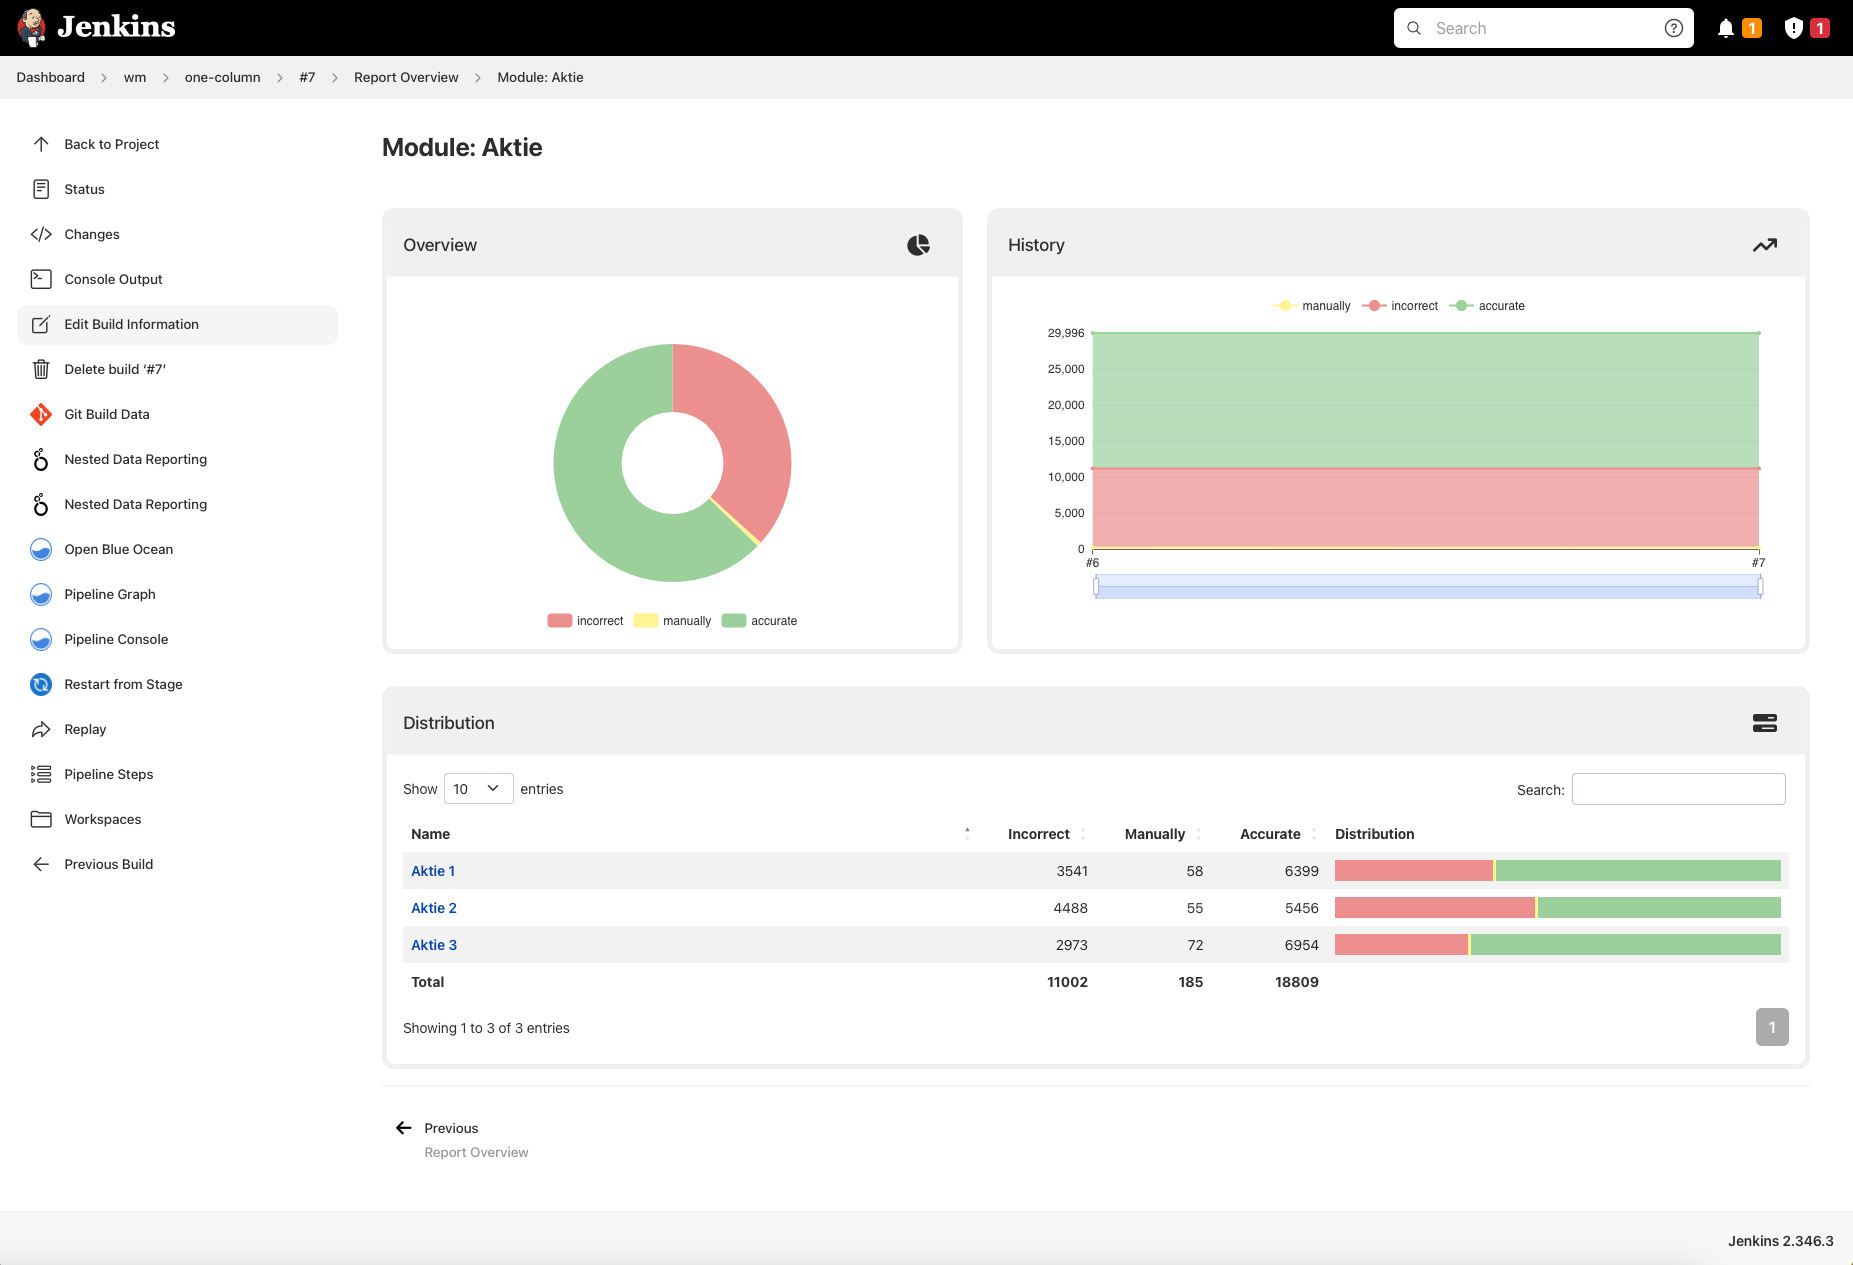This screenshot has height=1265, width=1853.
Task: Click the Git Build Data icon
Action: (x=41, y=414)
